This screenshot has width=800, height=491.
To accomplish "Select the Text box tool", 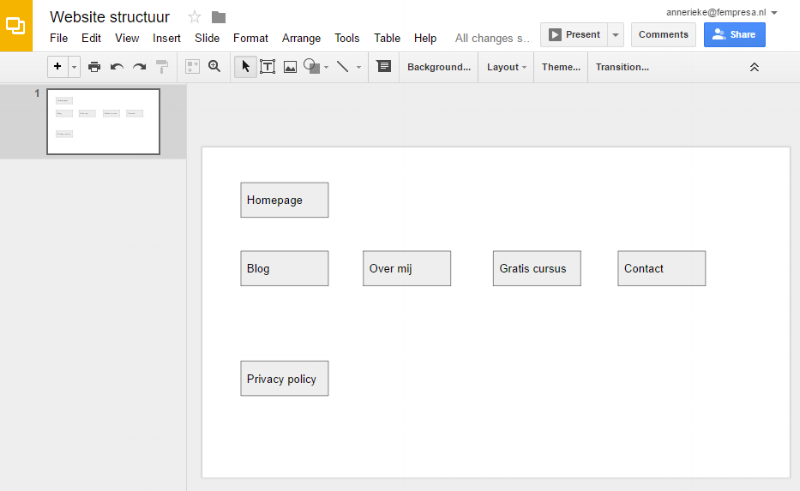I will (x=267, y=67).
